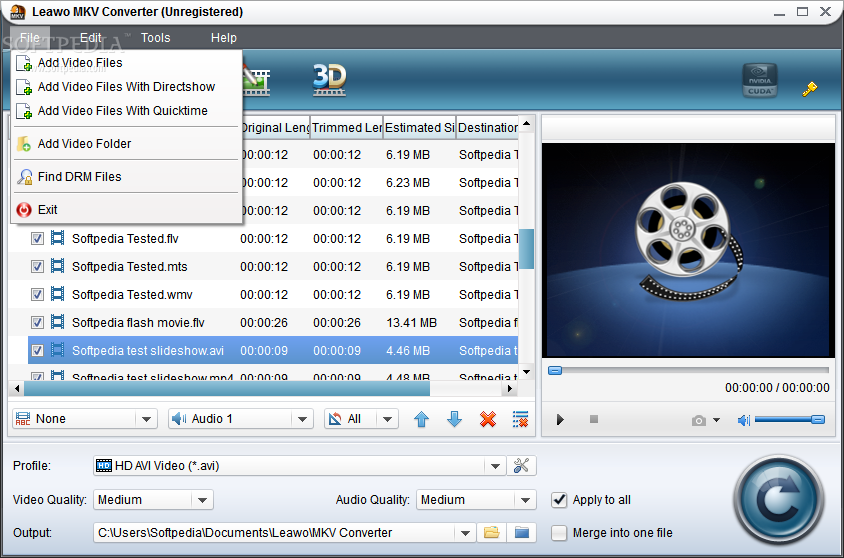Open the Tools menu

coord(156,38)
